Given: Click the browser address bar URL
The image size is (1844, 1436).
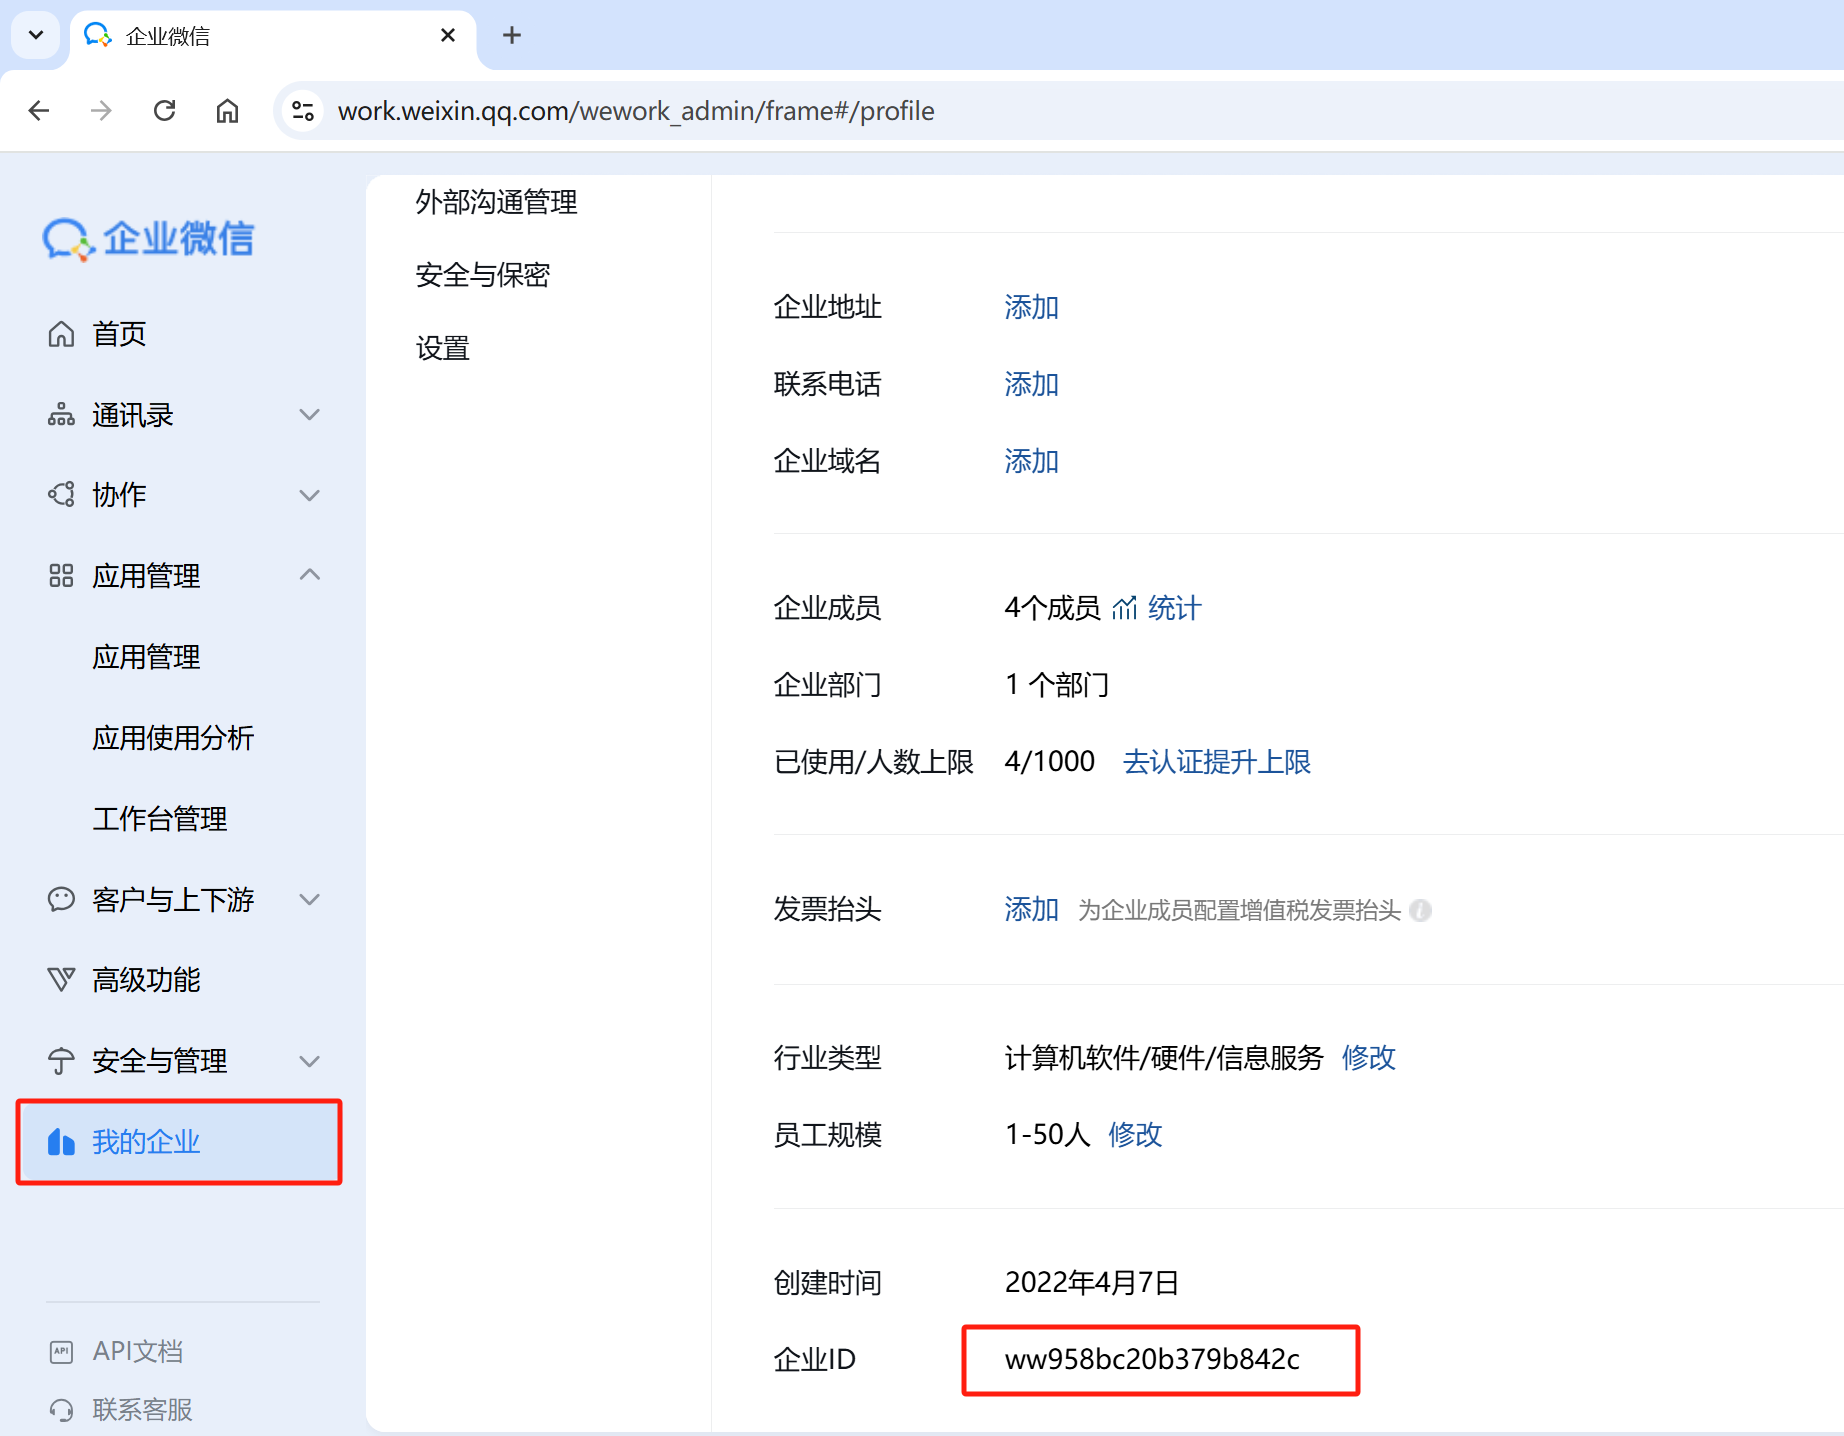Looking at the screenshot, I should coord(636,111).
